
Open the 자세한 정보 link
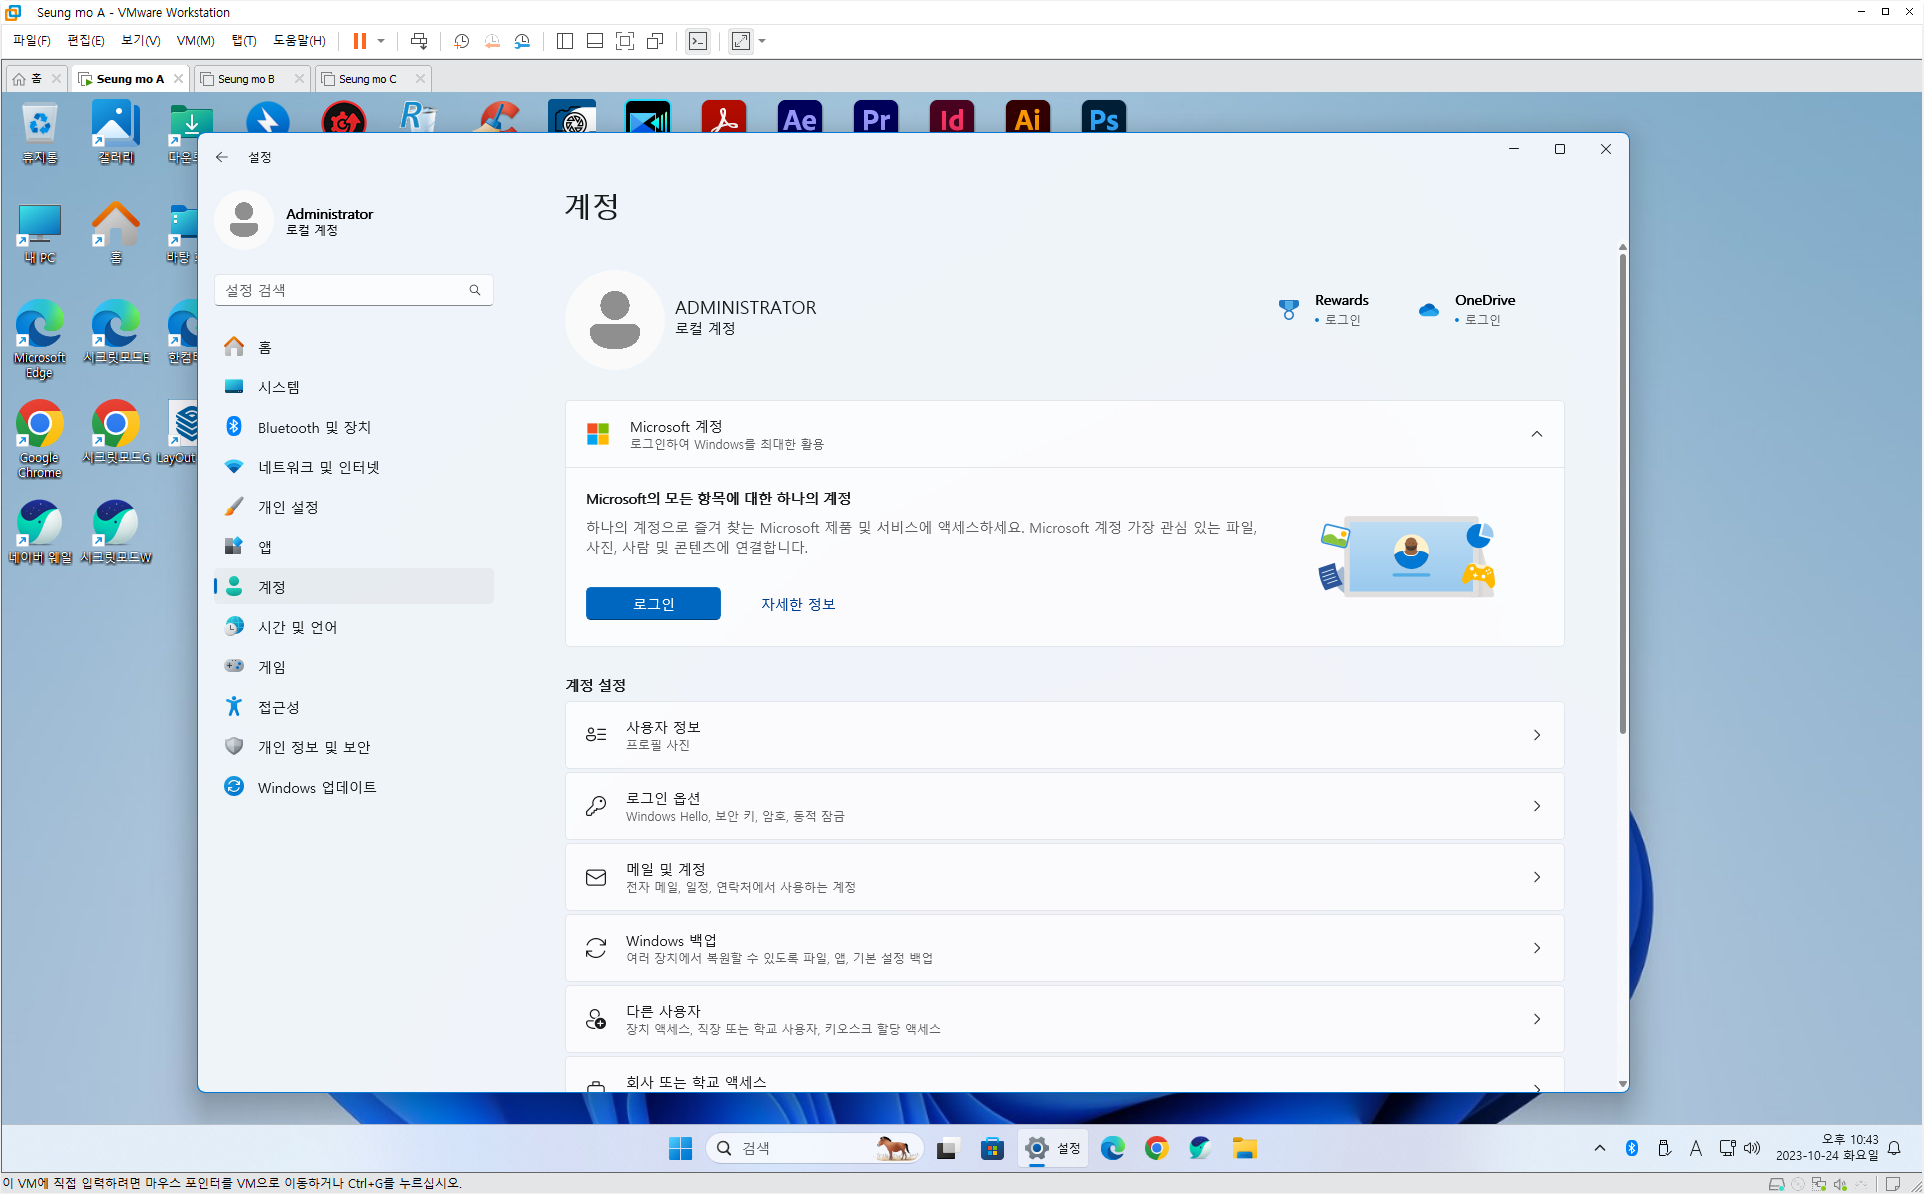point(797,604)
